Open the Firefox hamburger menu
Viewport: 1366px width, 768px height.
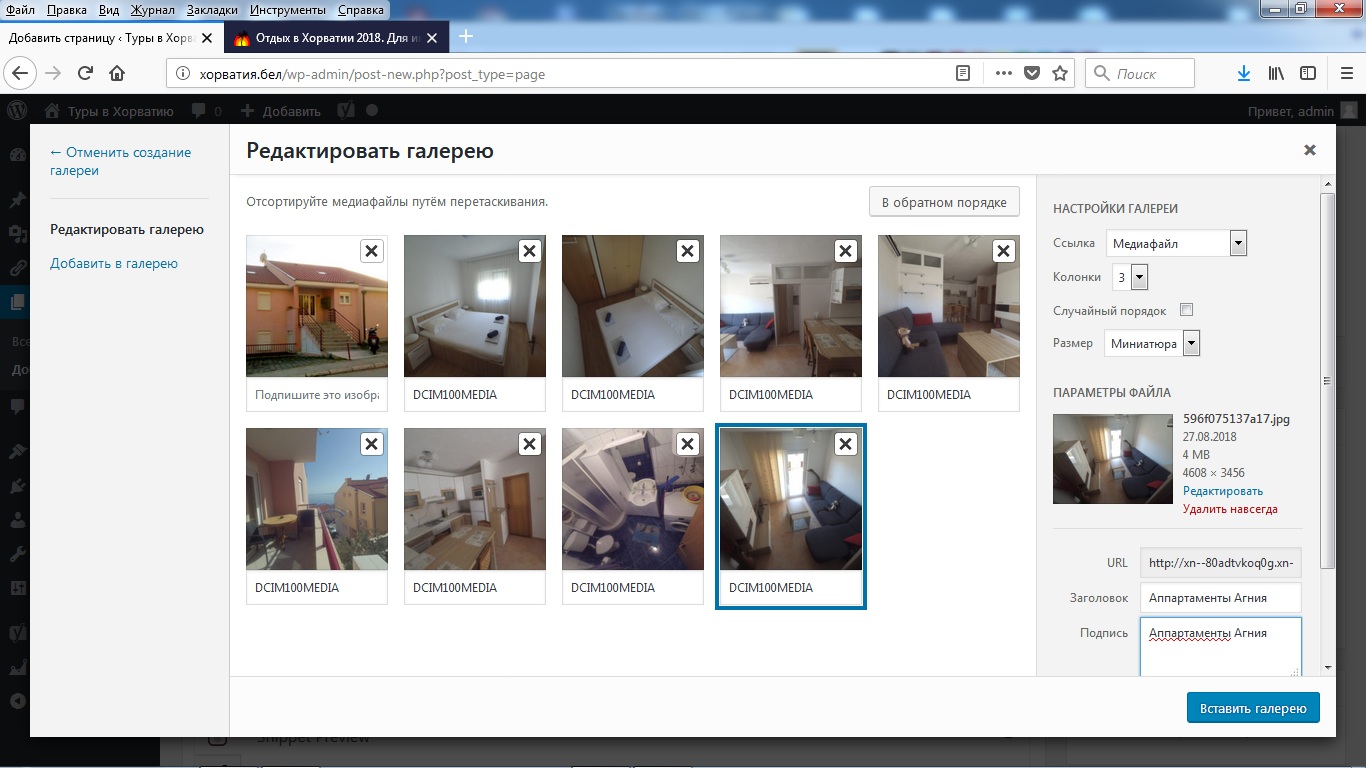click(1346, 73)
